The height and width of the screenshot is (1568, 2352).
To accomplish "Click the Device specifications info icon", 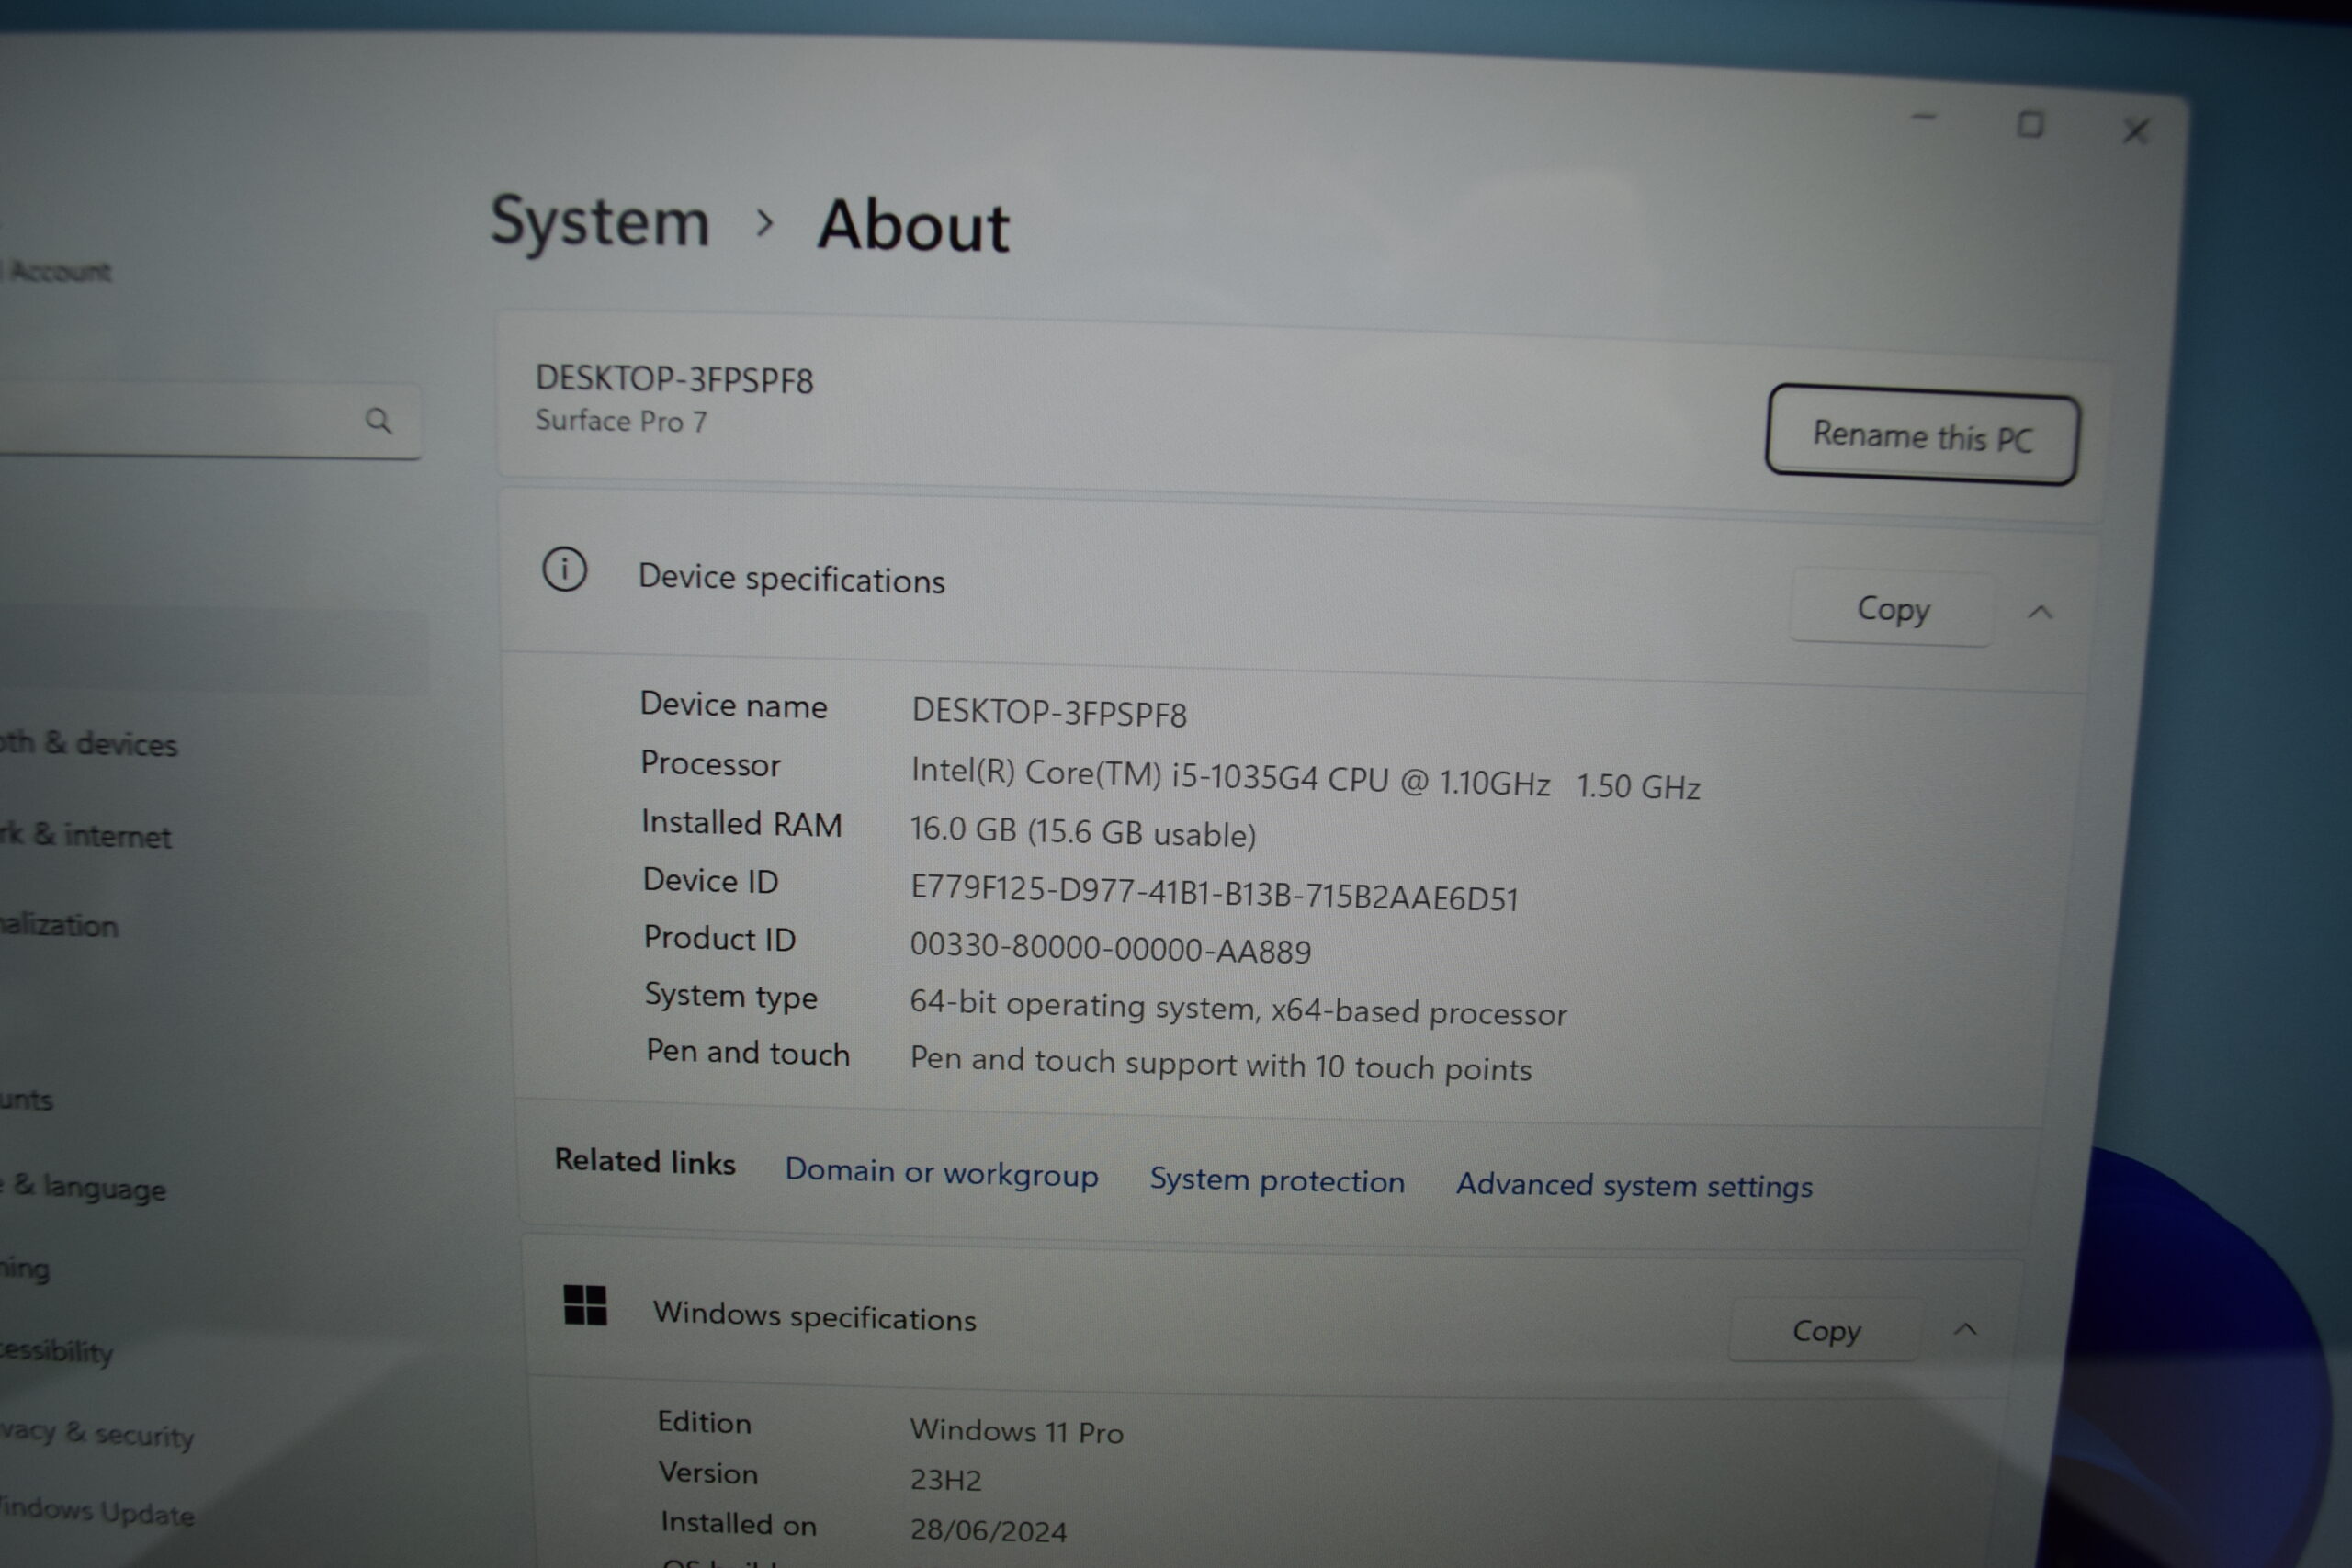I will click(x=565, y=570).
